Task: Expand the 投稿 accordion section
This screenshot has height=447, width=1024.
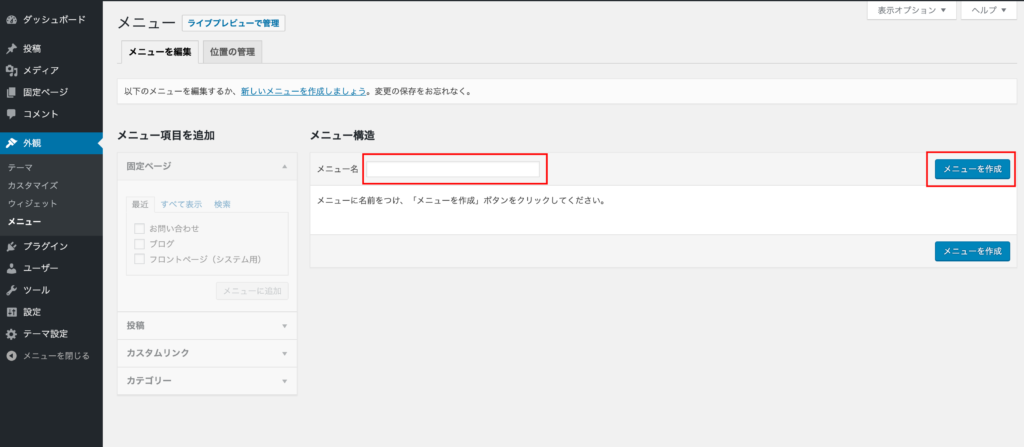Action: click(207, 325)
